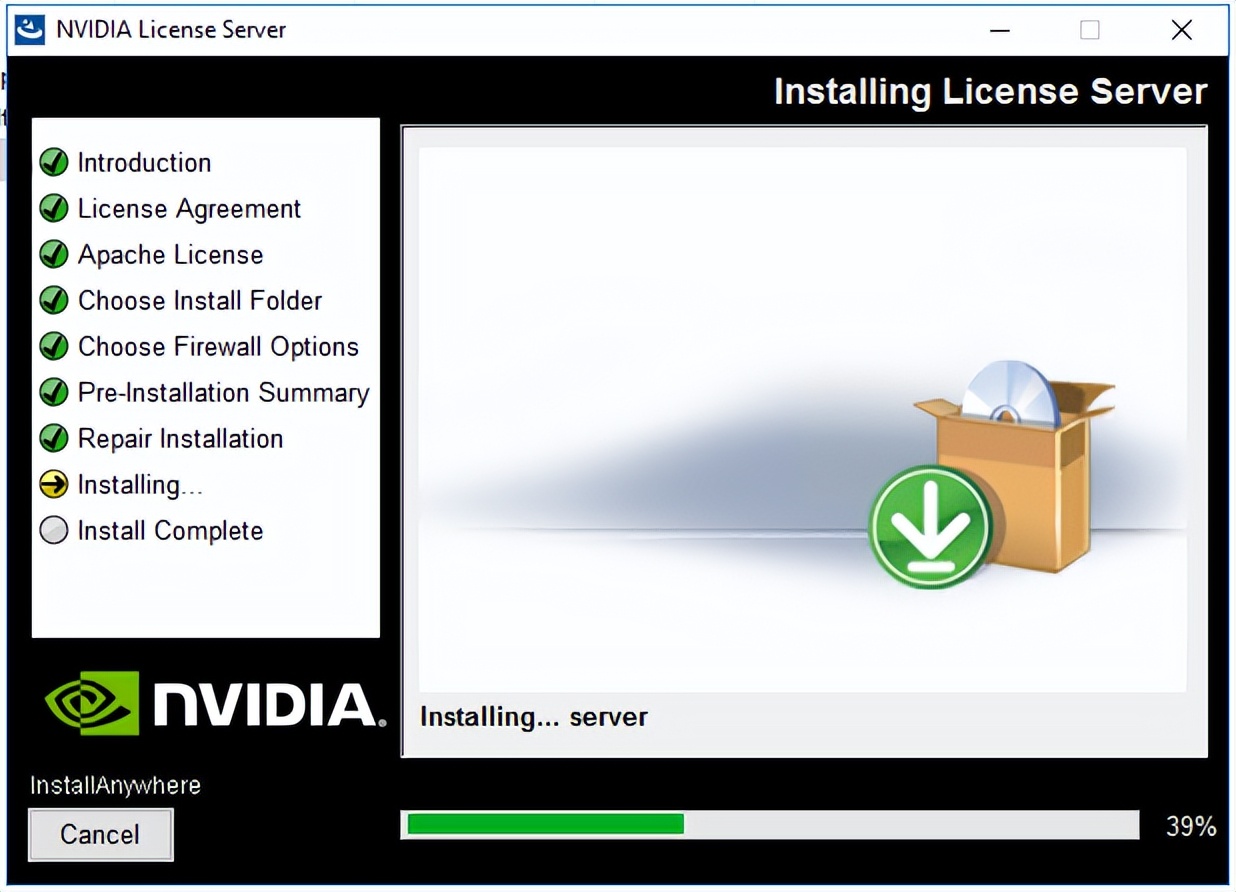Click the checkmark by Choose Install Folder
Image resolution: width=1236 pixels, height=892 pixels.
pos(53,300)
